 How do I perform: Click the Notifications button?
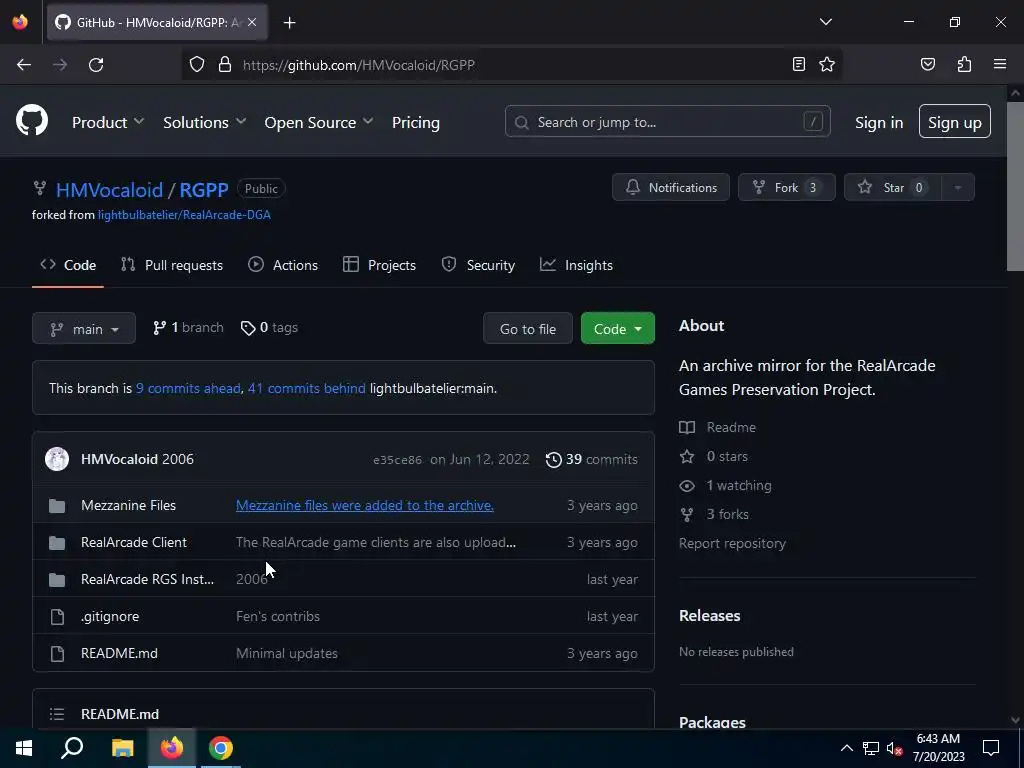(671, 187)
